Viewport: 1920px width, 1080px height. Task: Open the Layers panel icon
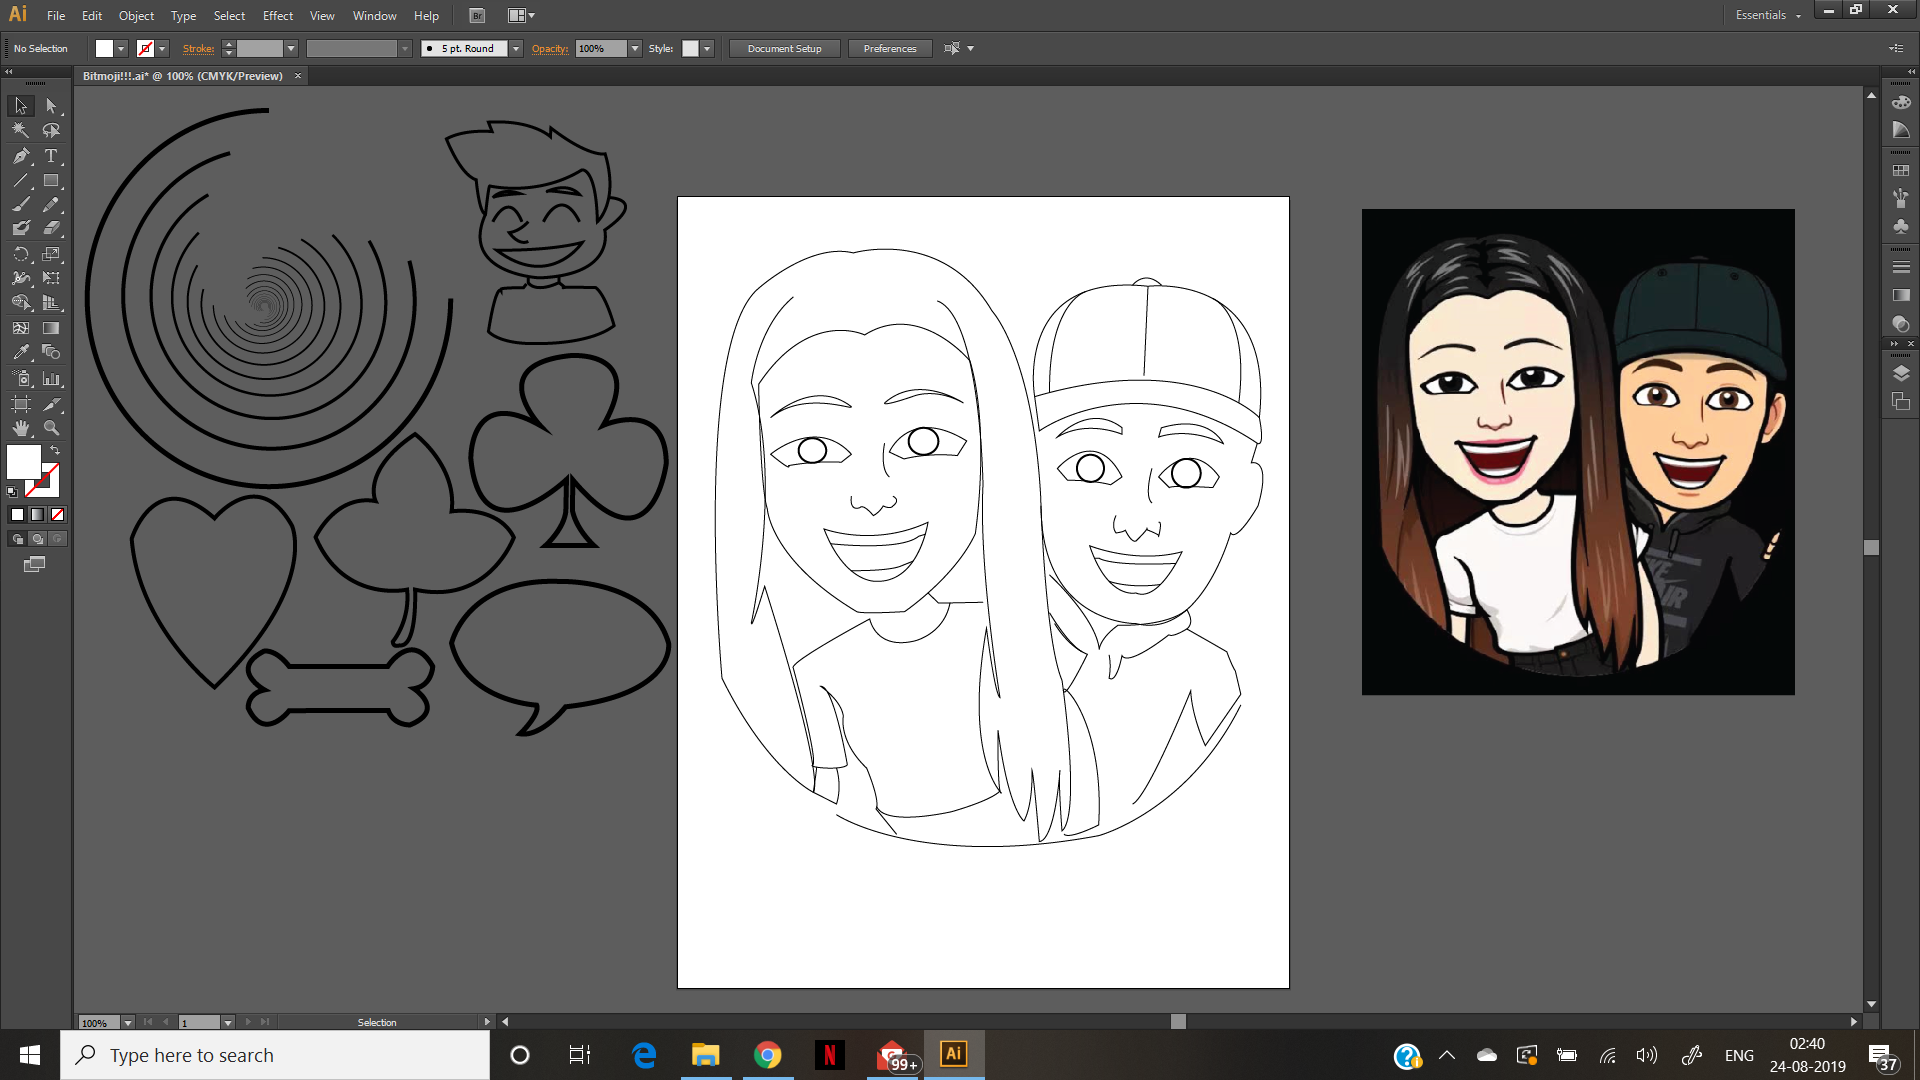[1901, 373]
